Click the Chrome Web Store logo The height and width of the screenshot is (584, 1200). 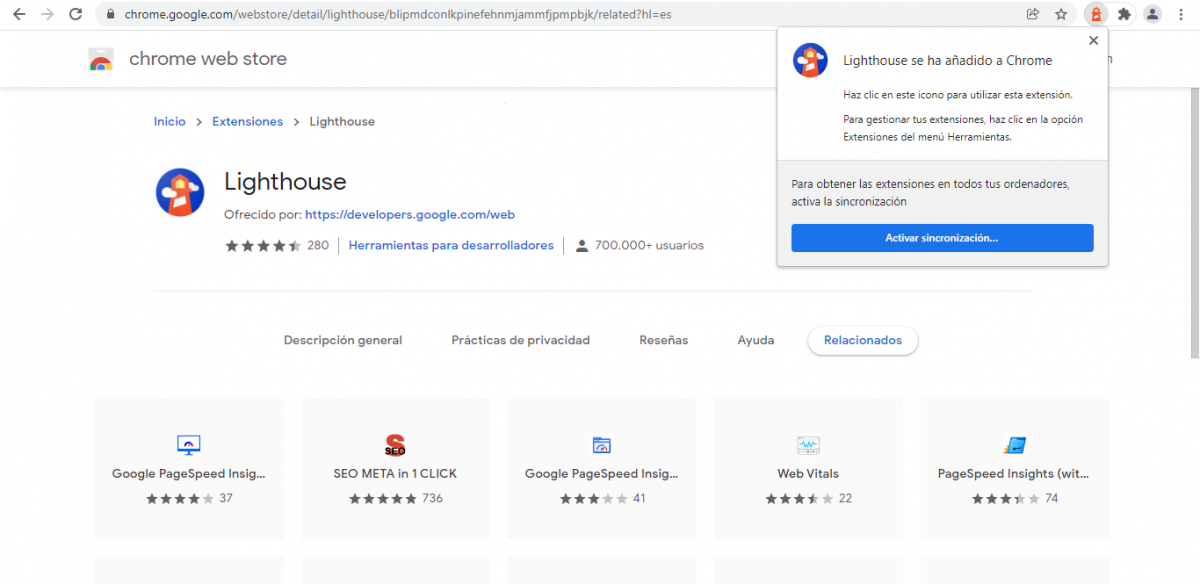tap(101, 60)
